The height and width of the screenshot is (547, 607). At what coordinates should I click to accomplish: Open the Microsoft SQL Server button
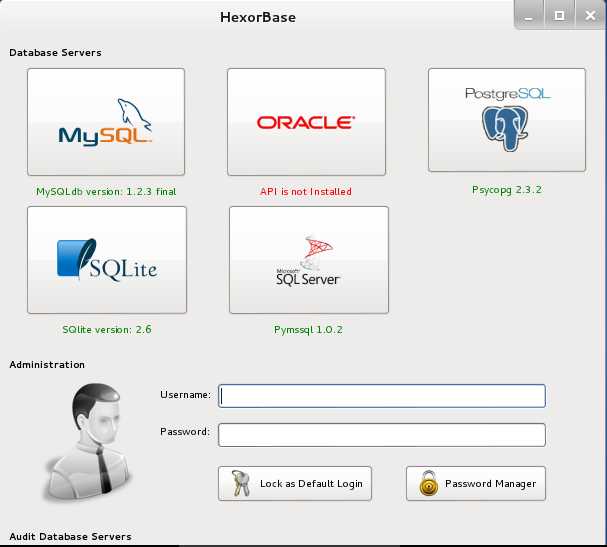(x=309, y=260)
